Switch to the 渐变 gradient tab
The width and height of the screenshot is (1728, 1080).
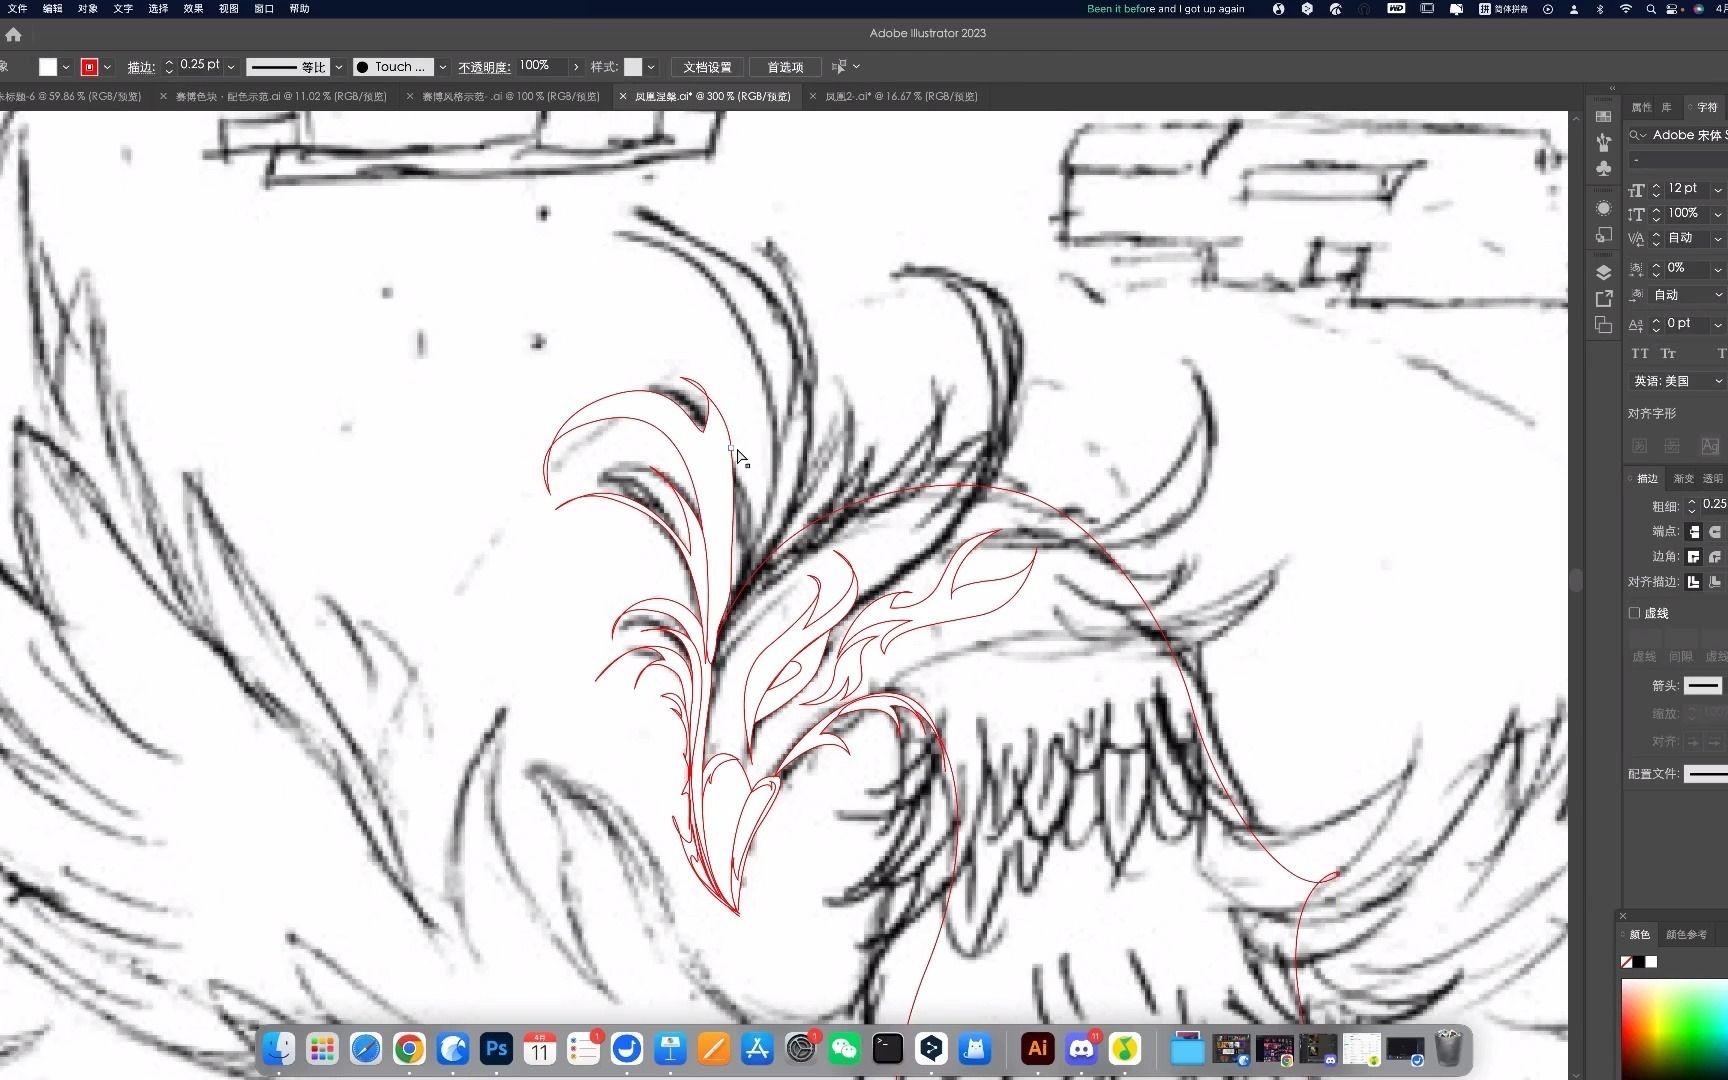coord(1684,478)
